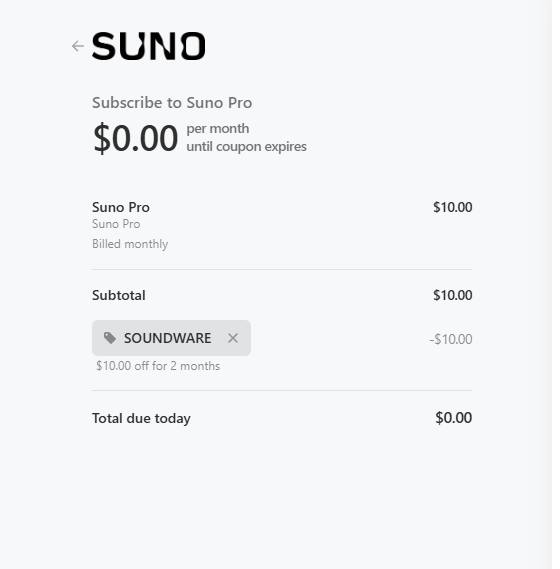Click the $10.00 Suno Pro item price
This screenshot has width=560, height=569.
453,207
